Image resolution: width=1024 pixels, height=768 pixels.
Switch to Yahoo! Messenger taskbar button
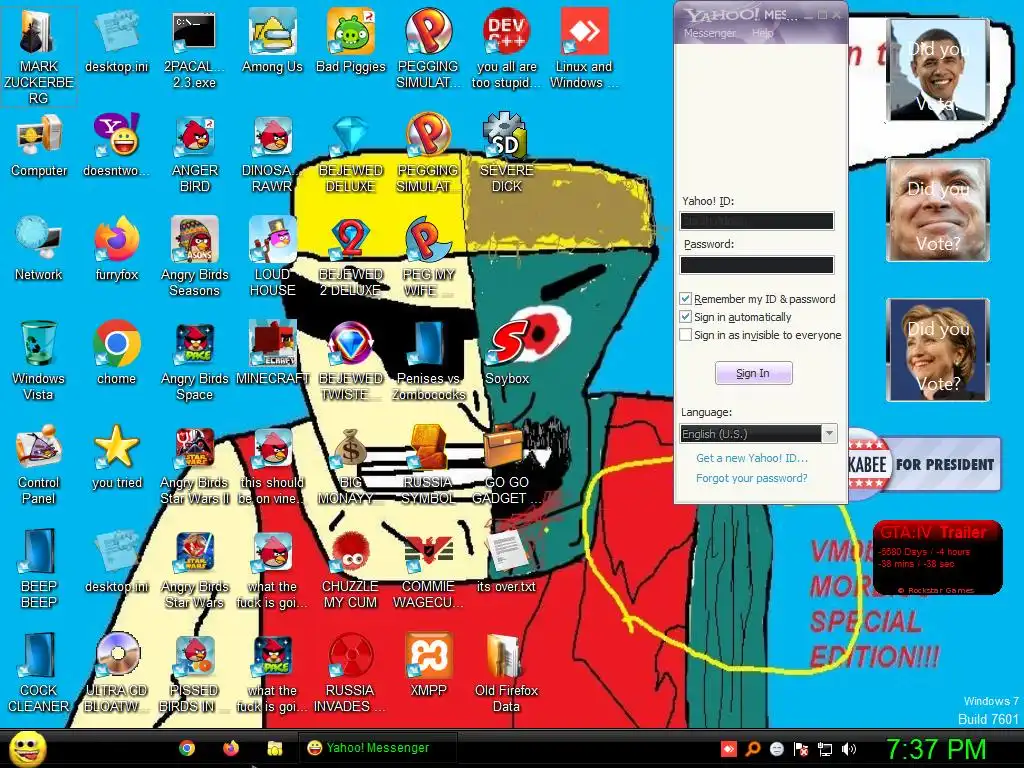point(377,748)
